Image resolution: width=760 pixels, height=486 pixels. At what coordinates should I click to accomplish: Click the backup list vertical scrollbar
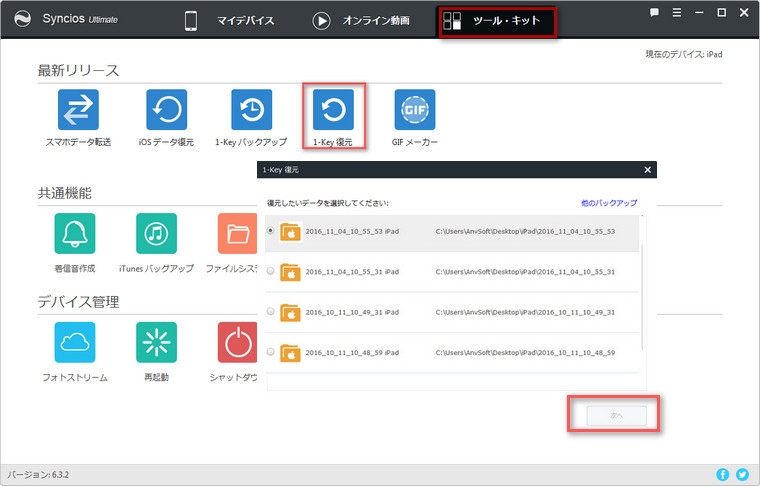pos(642,297)
